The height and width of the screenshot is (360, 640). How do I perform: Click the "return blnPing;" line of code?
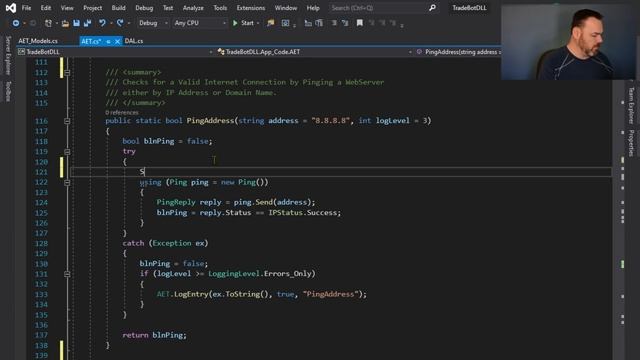pyautogui.click(x=154, y=335)
